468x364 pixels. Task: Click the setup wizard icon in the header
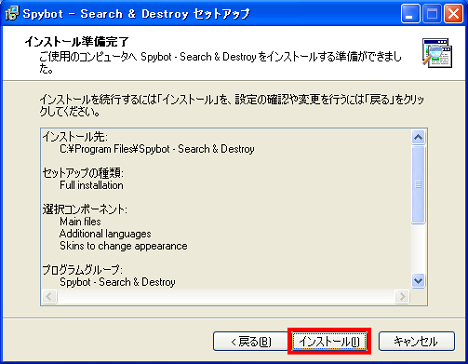point(437,53)
